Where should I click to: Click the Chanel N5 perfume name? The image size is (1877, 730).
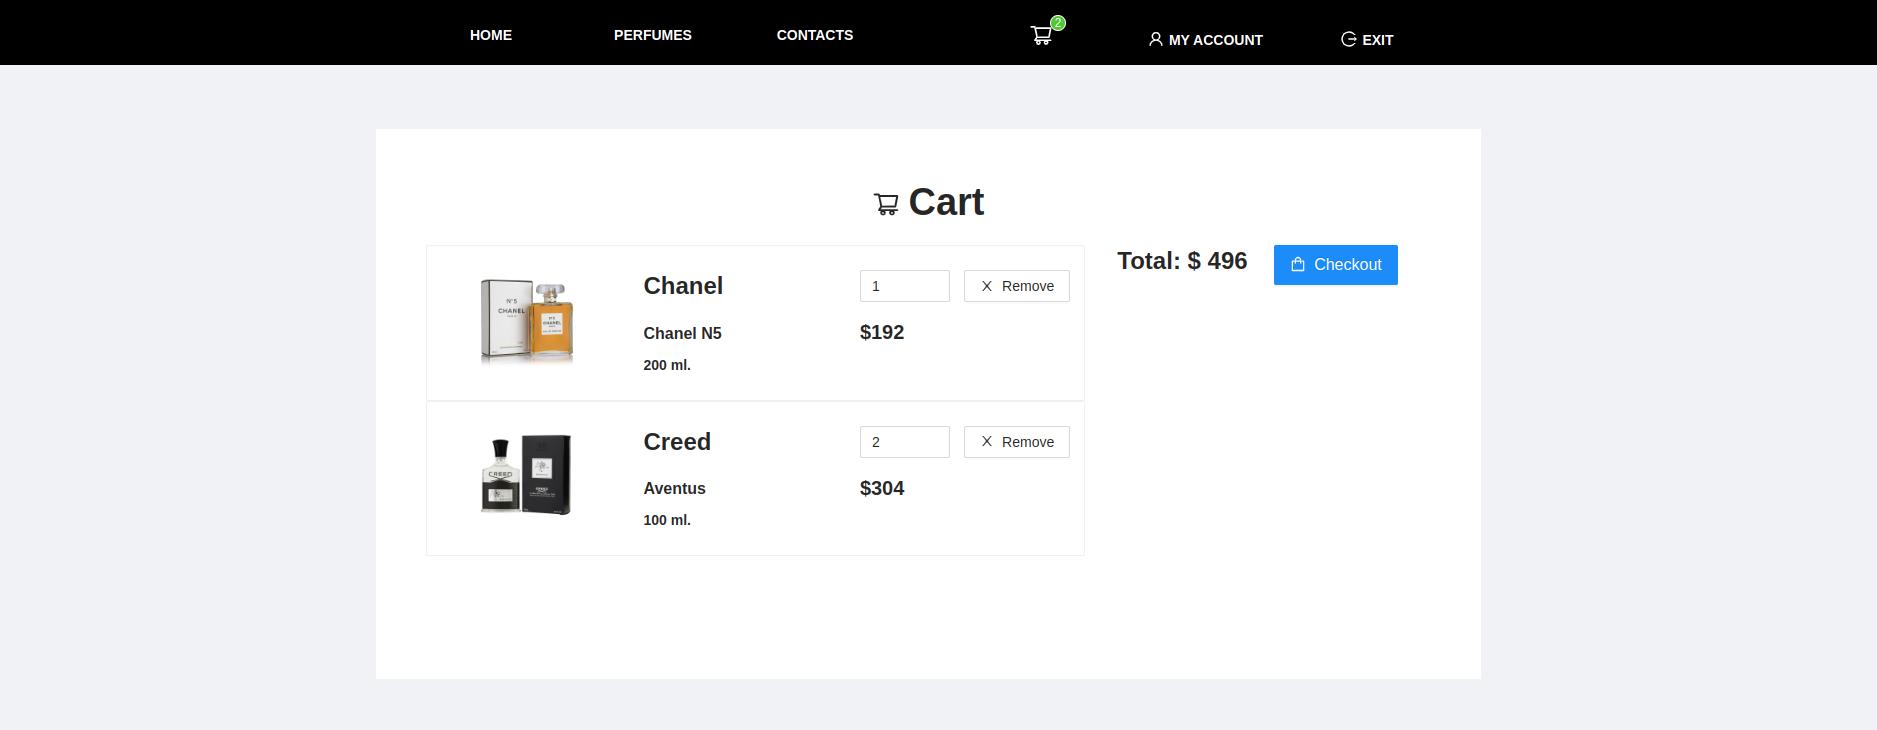(683, 334)
